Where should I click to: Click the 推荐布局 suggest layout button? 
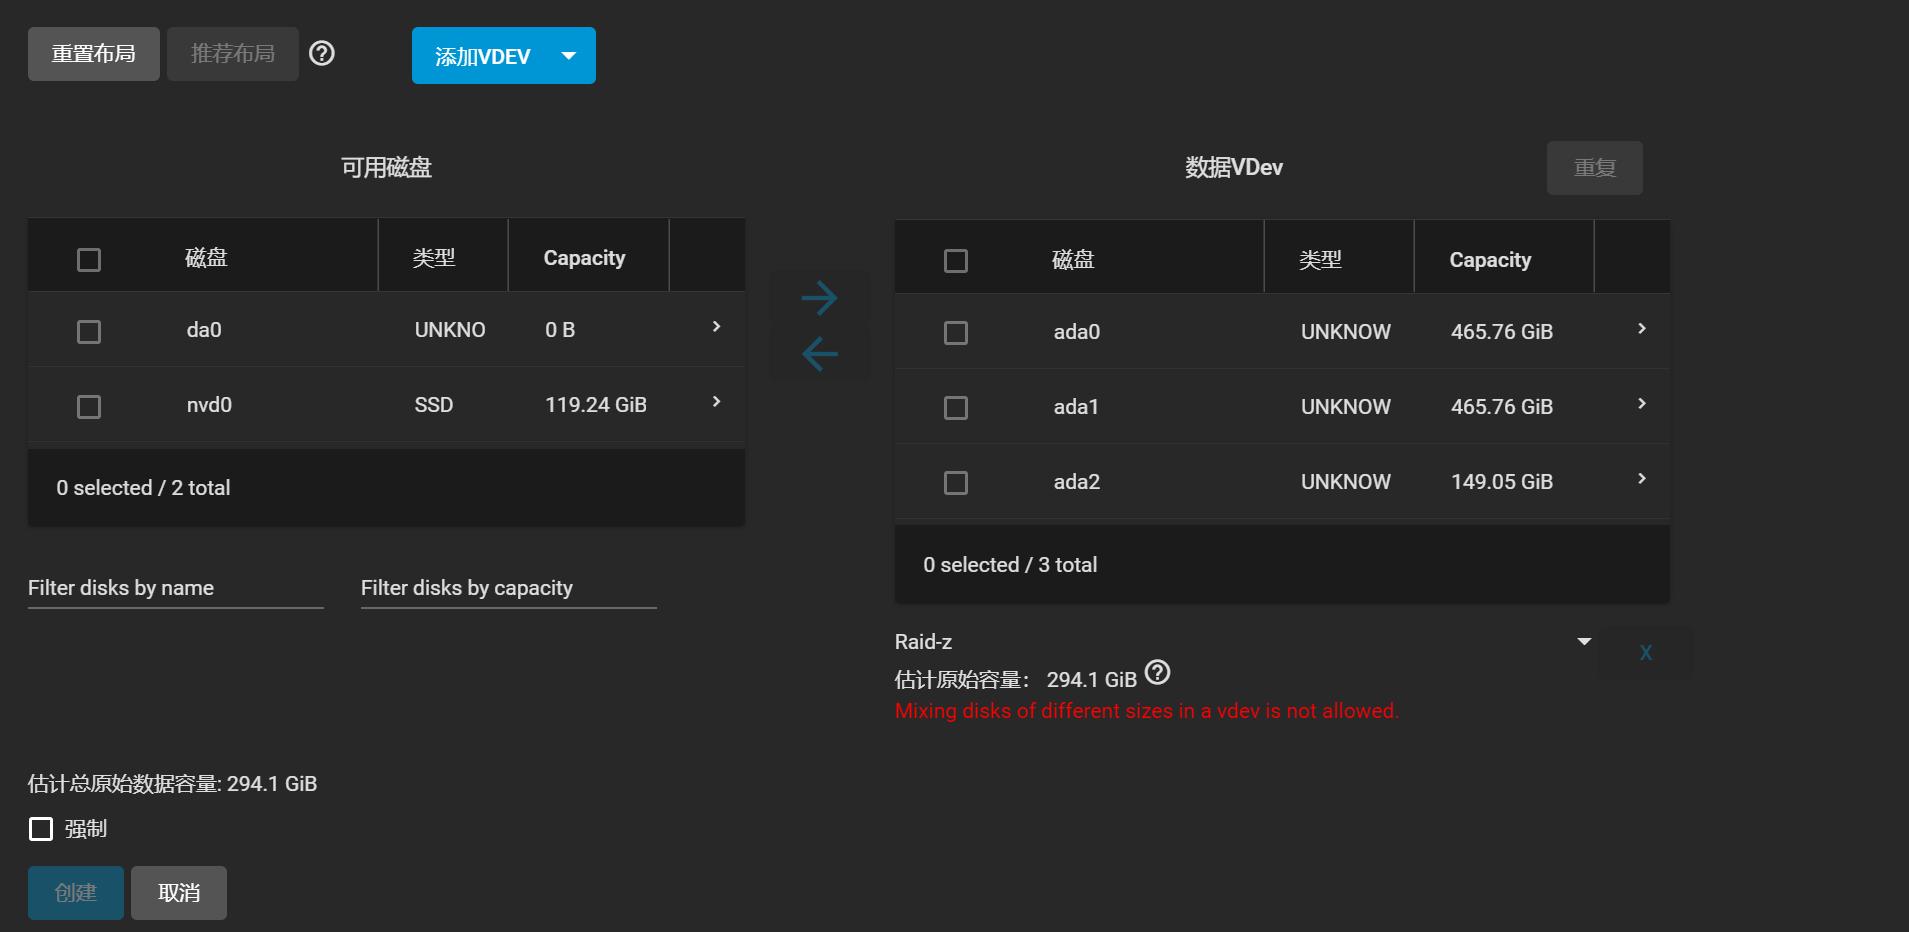point(233,54)
